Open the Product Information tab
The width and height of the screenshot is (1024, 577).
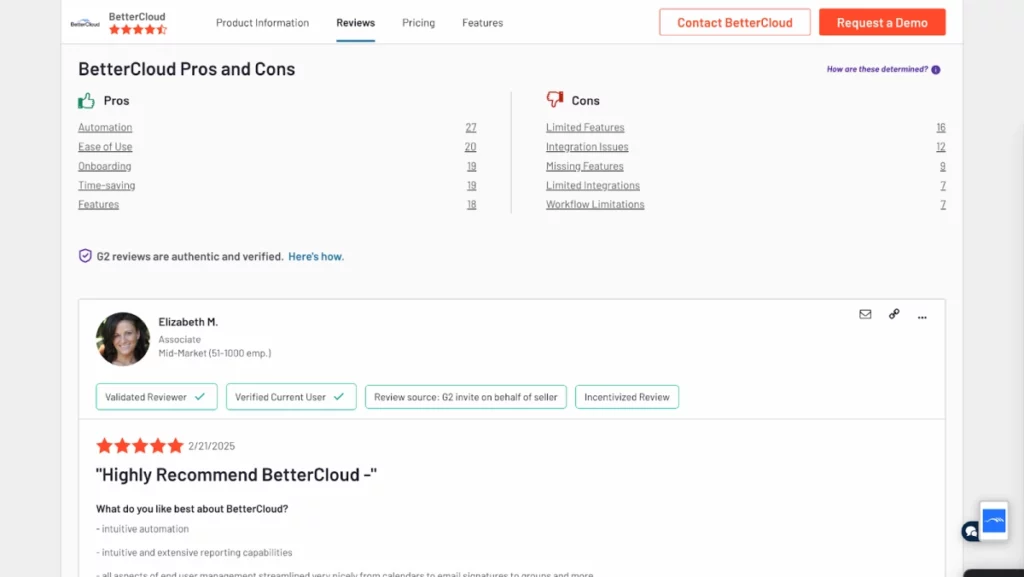point(263,23)
